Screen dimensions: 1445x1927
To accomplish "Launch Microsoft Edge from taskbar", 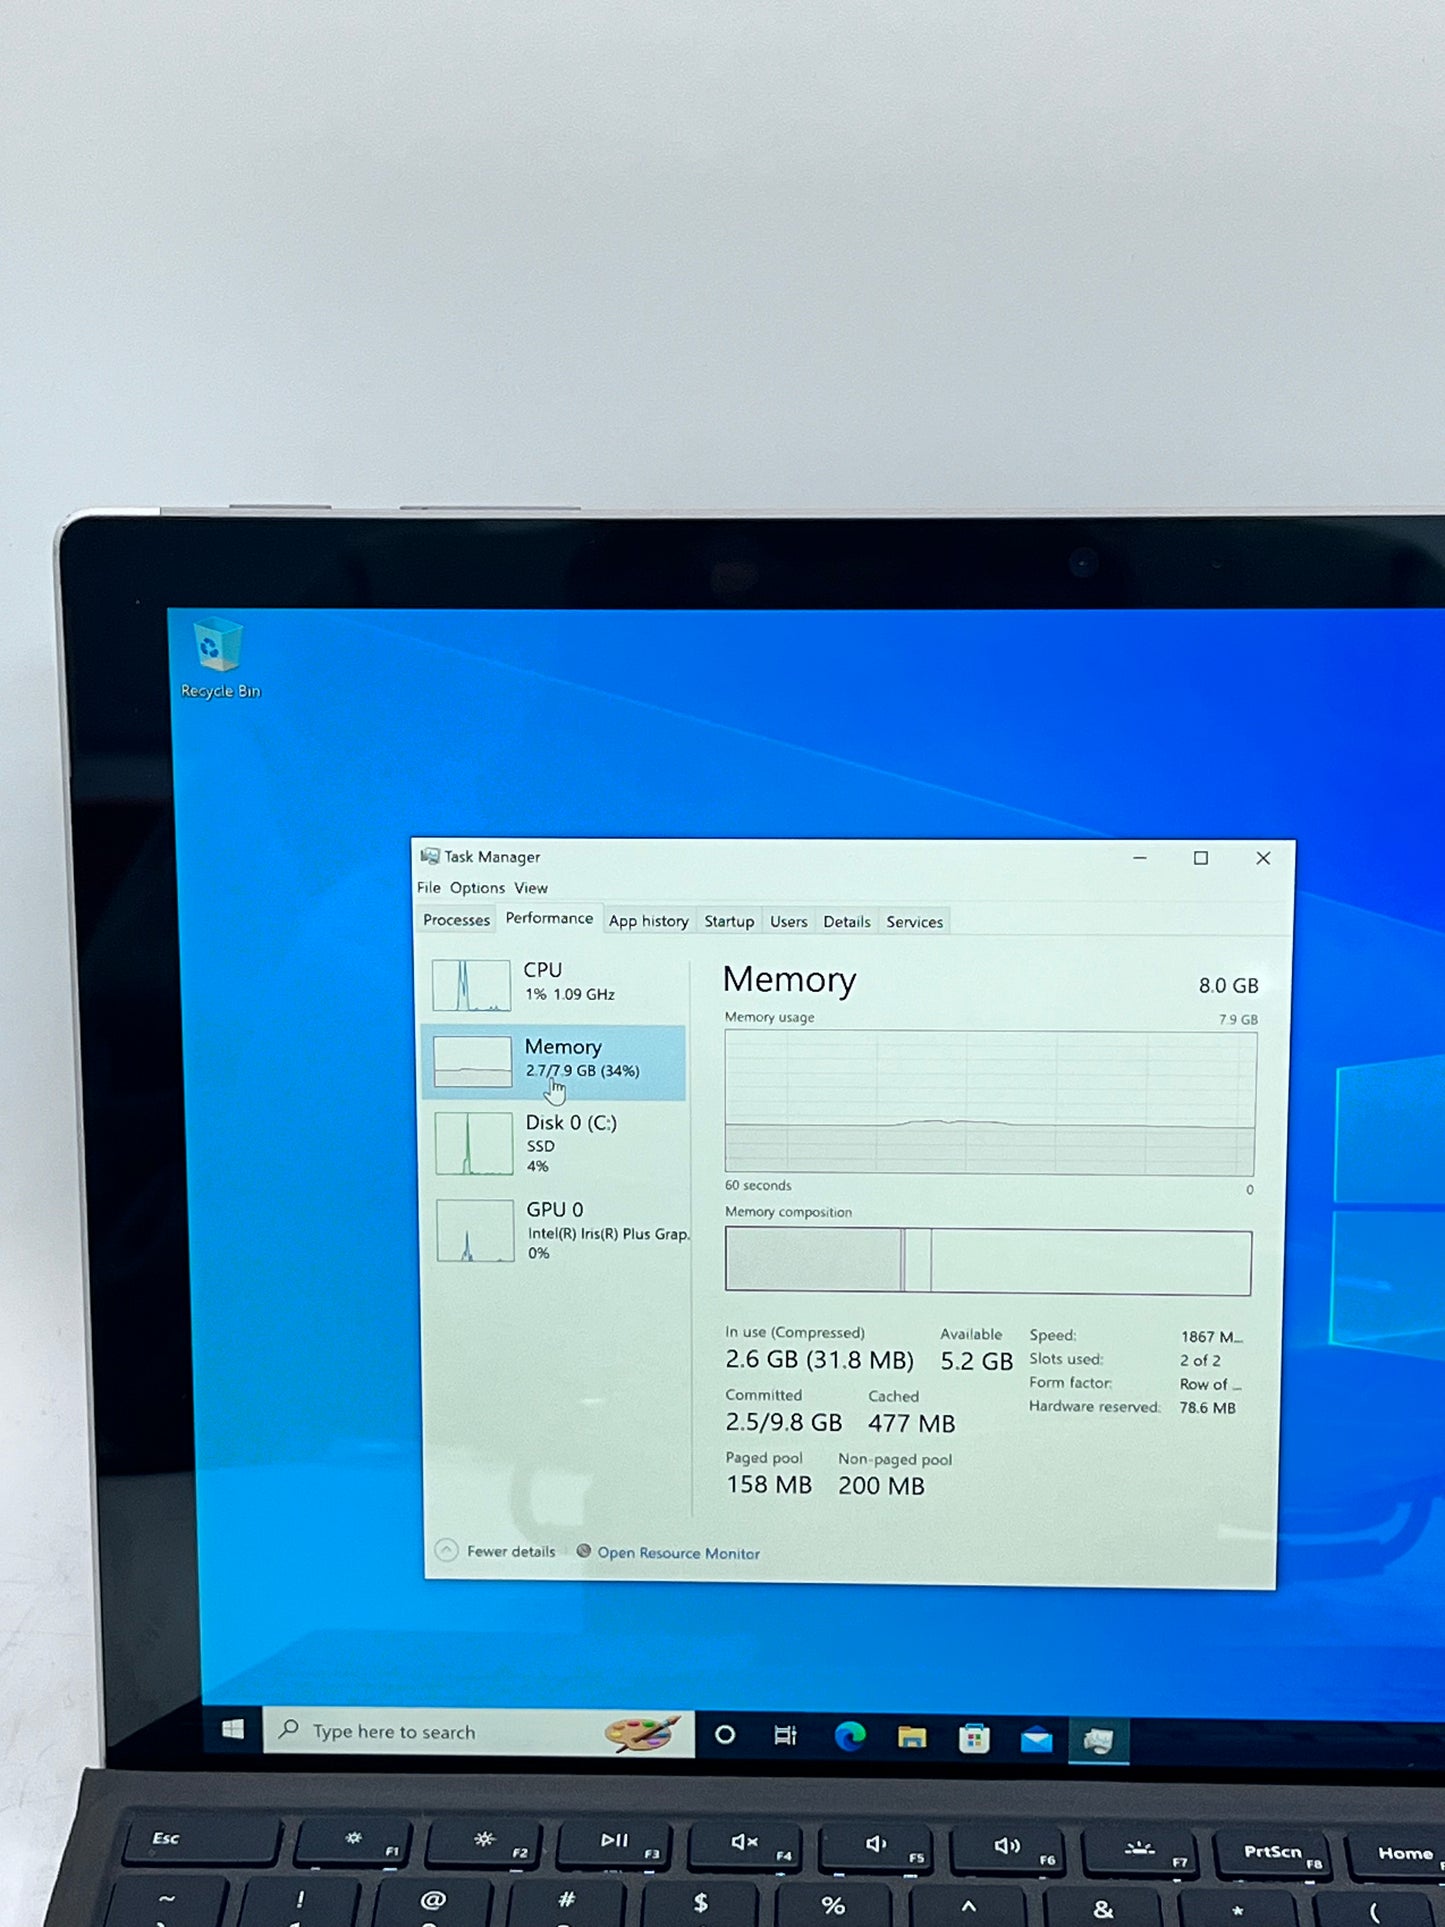I will (849, 1737).
